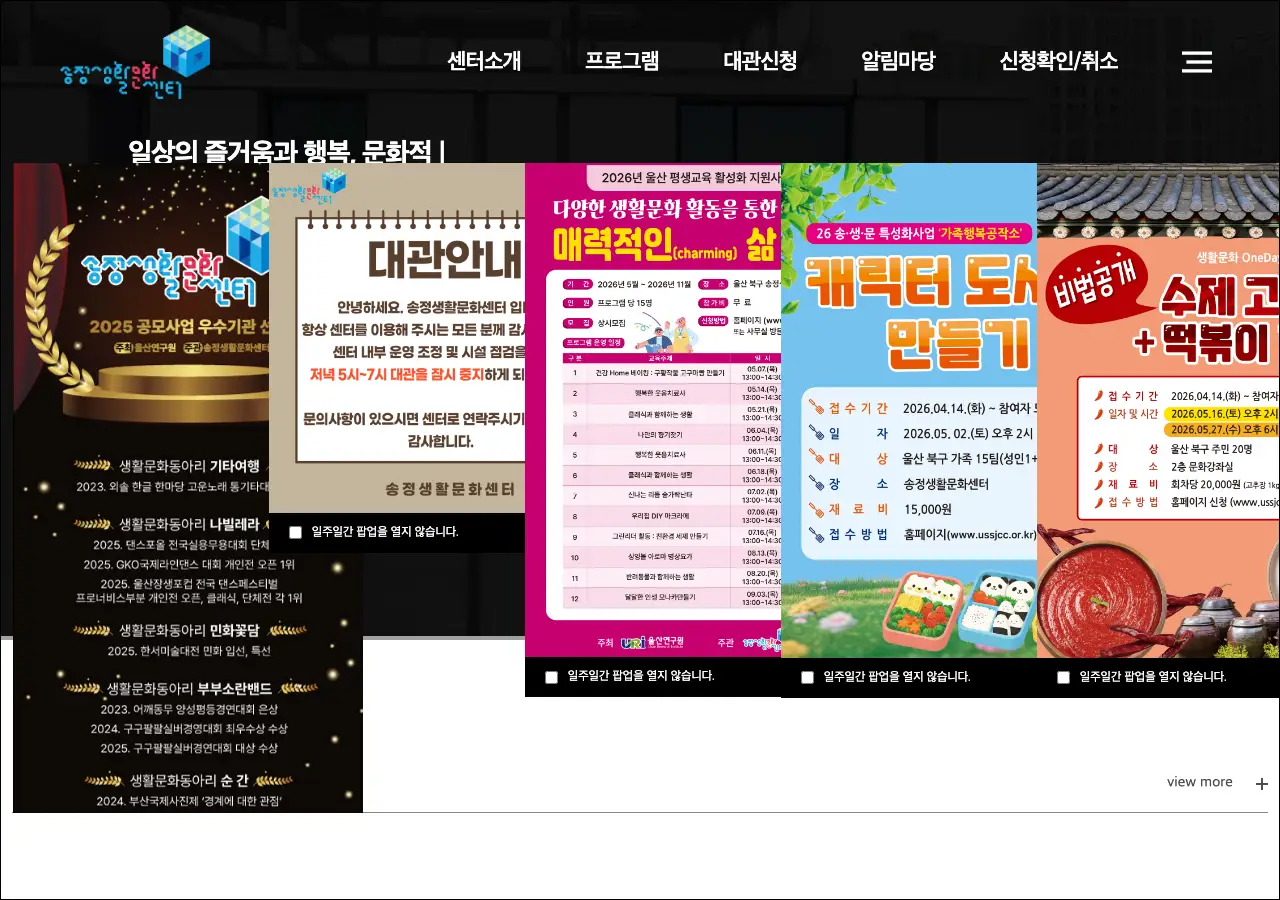Tick the hide-popup checkbox under the pink 매력적인 삶 poster
Screen dimensions: 1280x900
(x=551, y=677)
